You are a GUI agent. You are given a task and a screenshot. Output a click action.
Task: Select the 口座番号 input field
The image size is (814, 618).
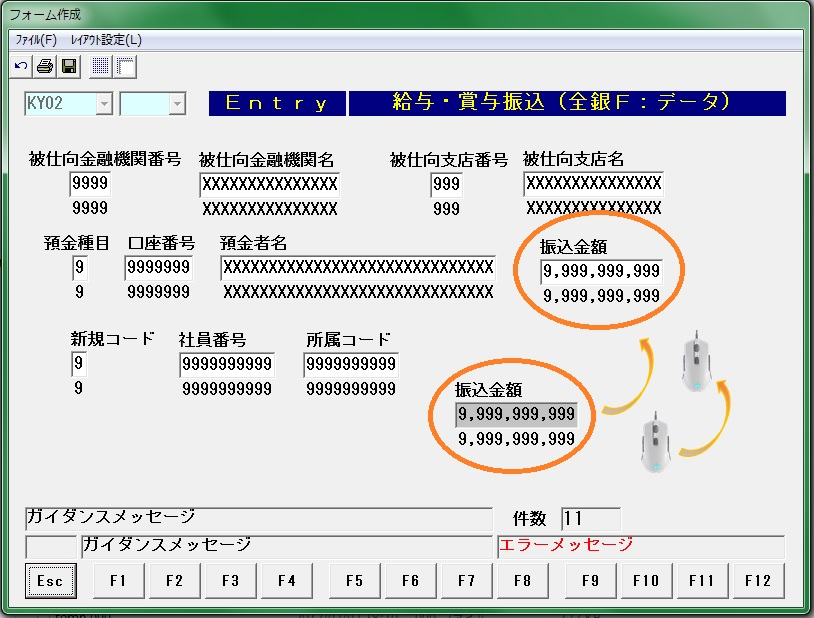point(159,268)
